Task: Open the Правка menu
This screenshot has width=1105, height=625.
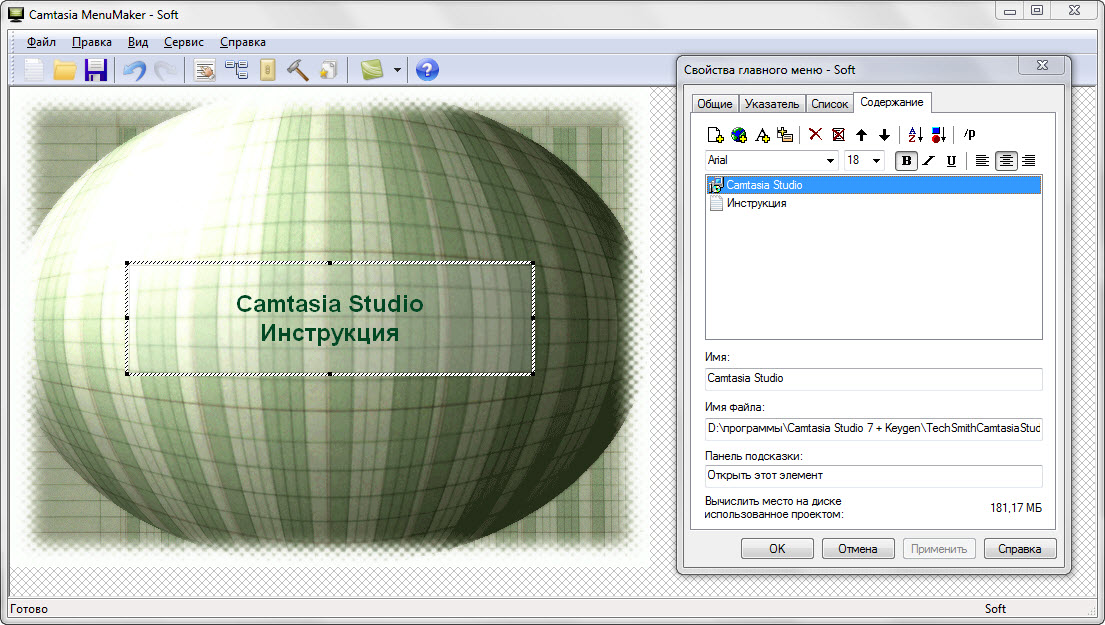Action: pyautogui.click(x=92, y=42)
